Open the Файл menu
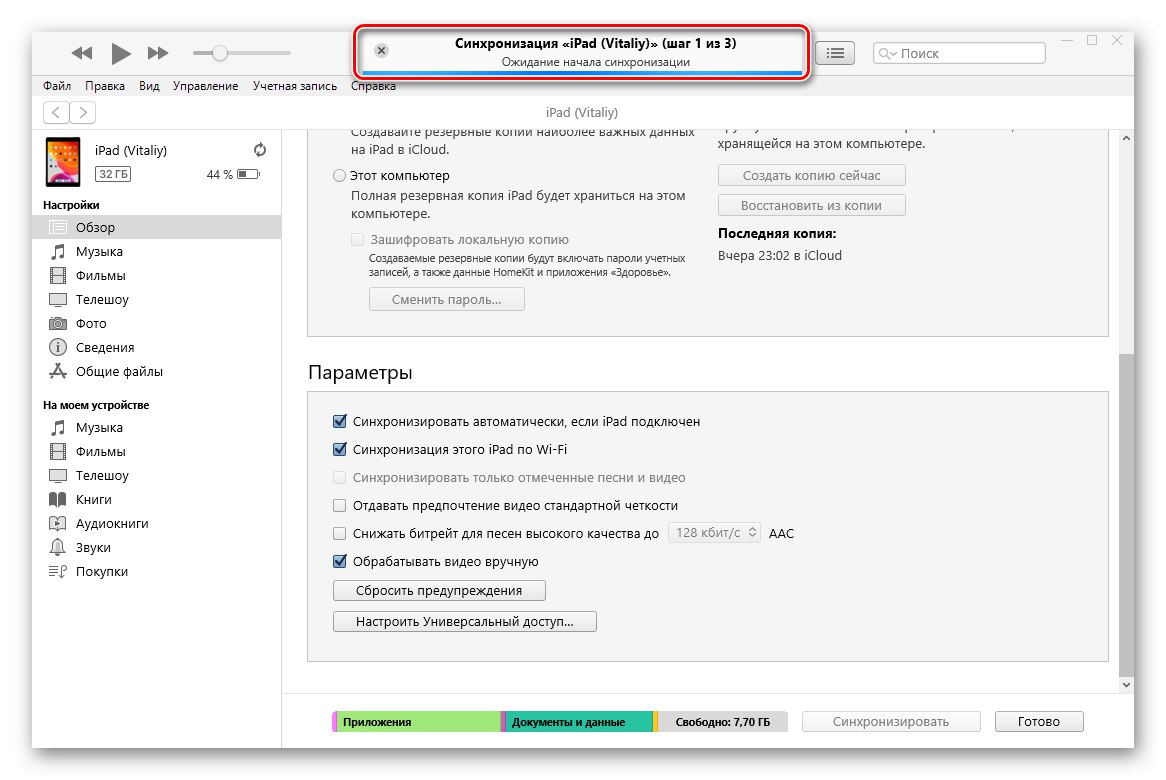This screenshot has width=1166, height=780. click(57, 86)
